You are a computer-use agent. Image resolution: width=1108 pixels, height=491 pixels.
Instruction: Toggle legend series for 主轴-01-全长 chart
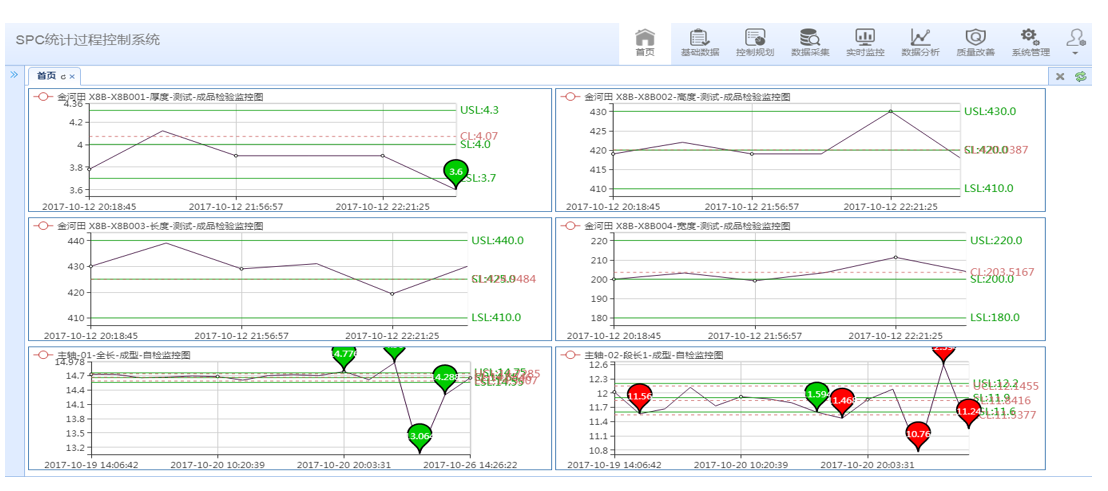coord(43,355)
